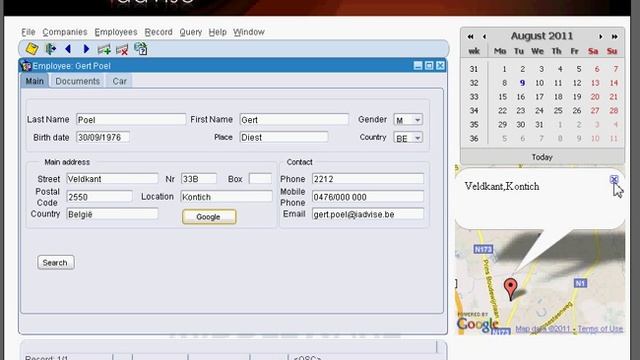Click the Google button
This screenshot has width=640, height=360.
209,217
